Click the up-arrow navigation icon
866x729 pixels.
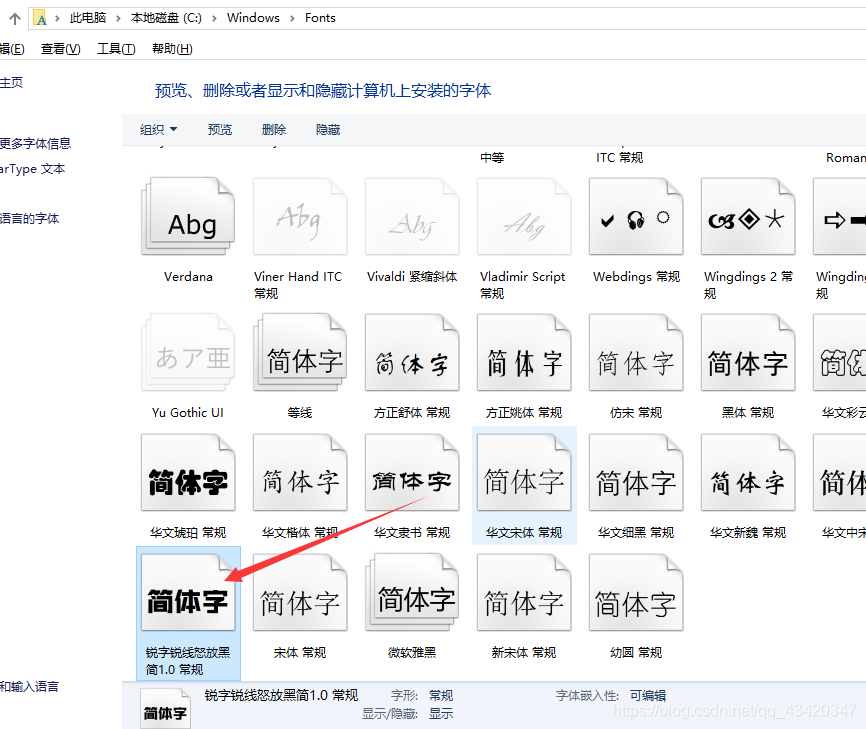click(14, 17)
